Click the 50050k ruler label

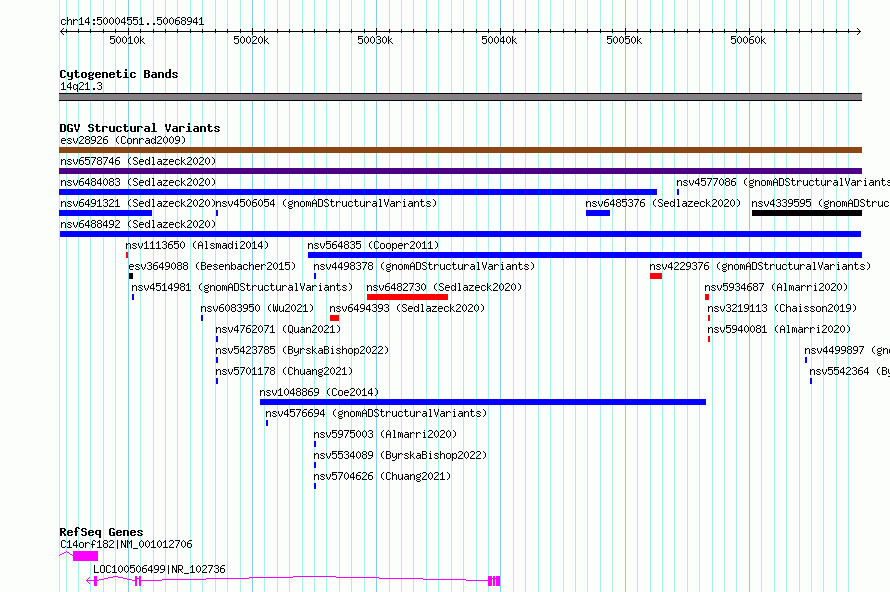point(624,40)
